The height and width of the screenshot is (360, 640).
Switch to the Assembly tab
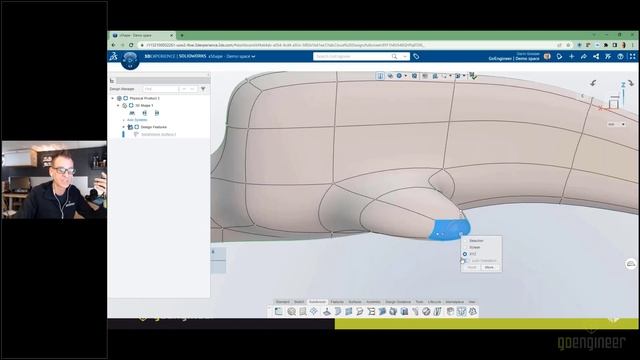(373, 302)
